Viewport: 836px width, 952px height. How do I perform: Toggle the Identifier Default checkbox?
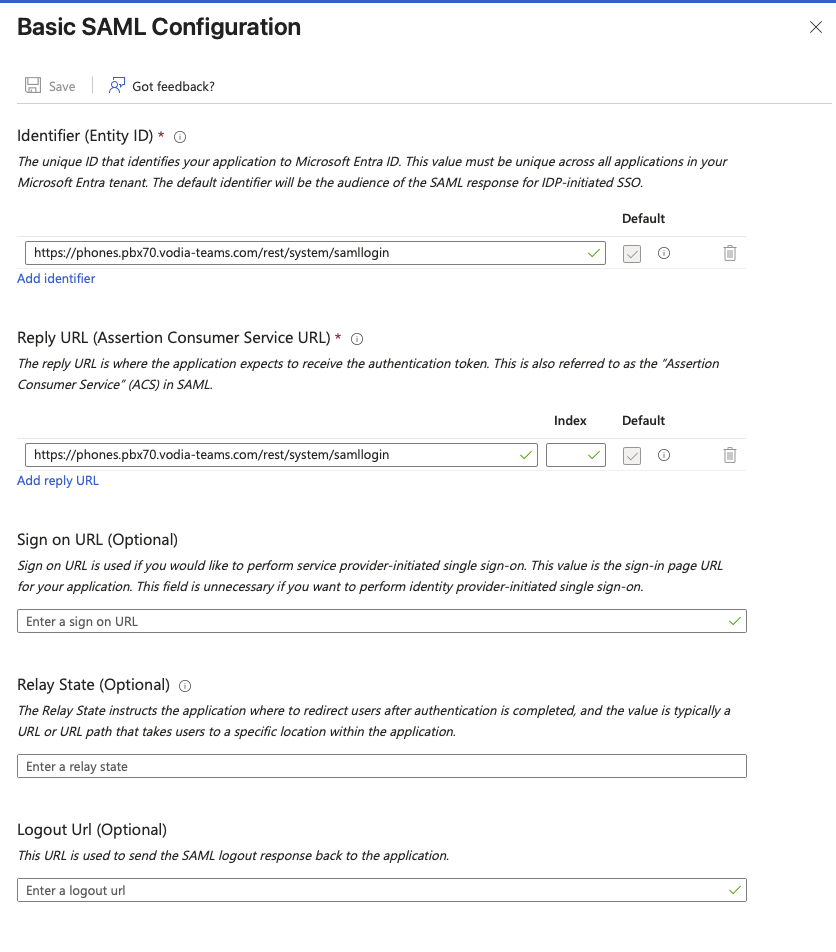pyautogui.click(x=632, y=253)
